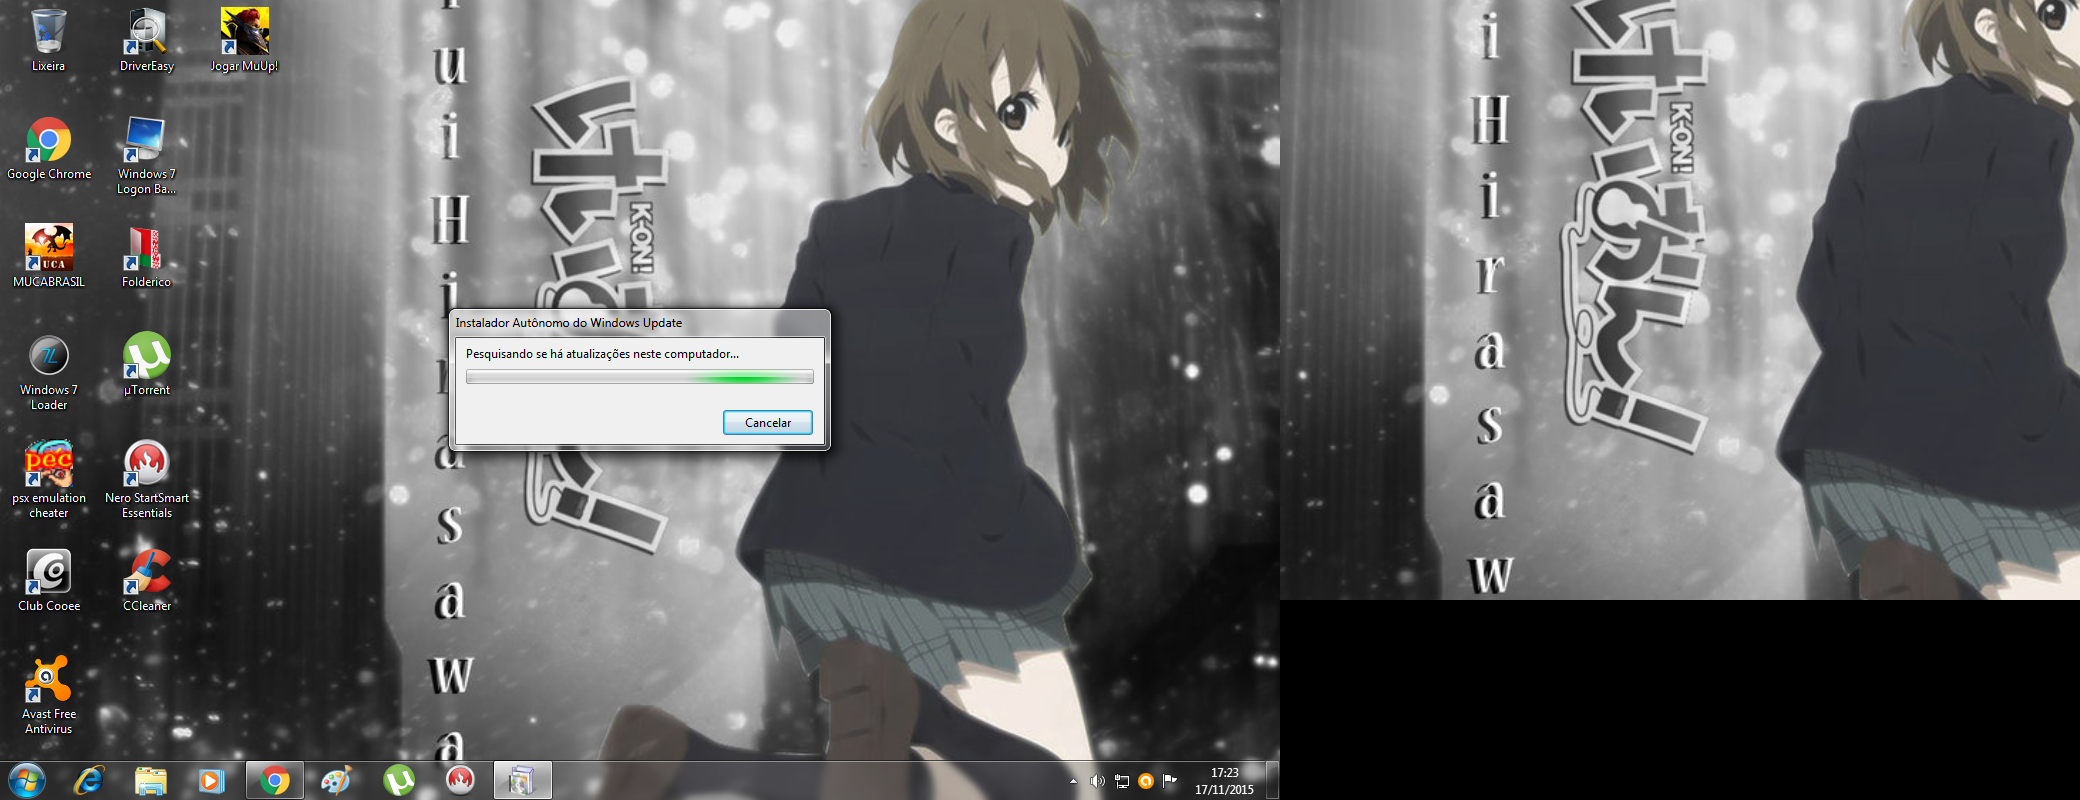The height and width of the screenshot is (800, 2080).
Task: Select the Nero StartSmart Essentials shortcut
Action: coord(146,466)
